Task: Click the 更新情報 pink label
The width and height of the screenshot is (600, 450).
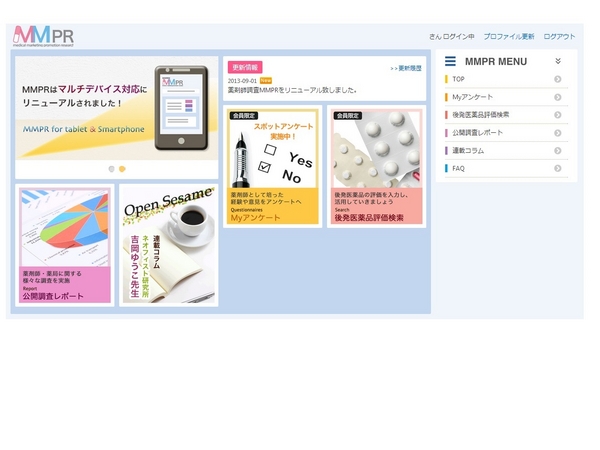Action: [x=245, y=67]
